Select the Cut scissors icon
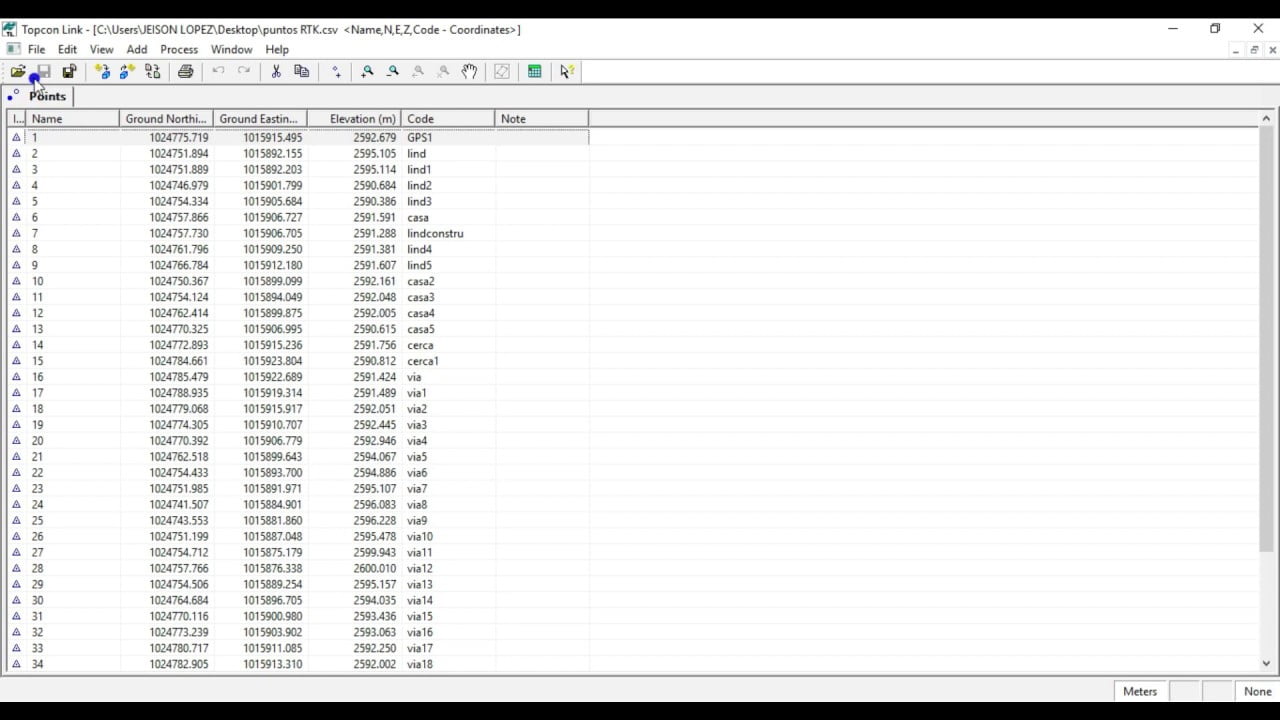1280x720 pixels. [x=276, y=71]
